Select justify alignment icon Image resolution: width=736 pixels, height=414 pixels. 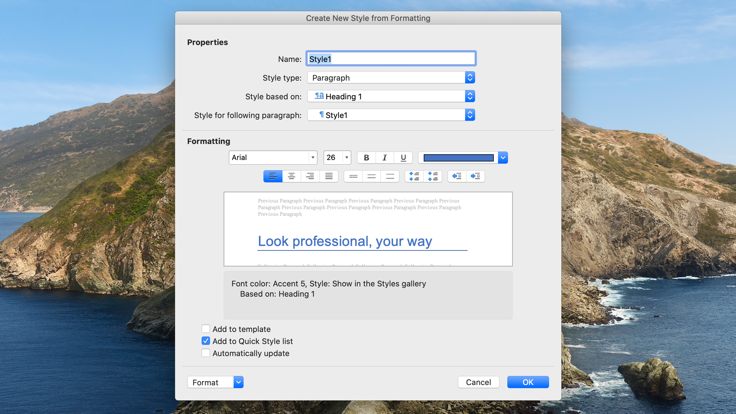tap(329, 176)
